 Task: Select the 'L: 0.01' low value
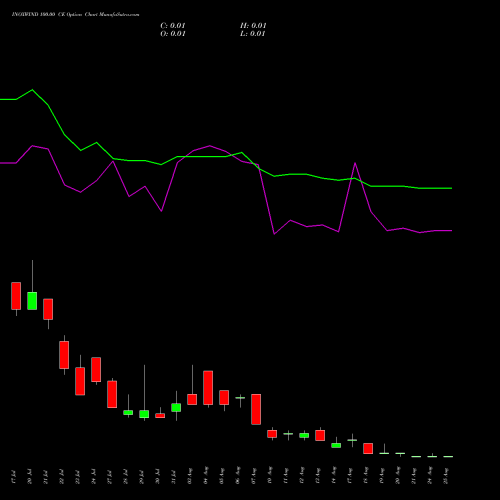[253, 34]
